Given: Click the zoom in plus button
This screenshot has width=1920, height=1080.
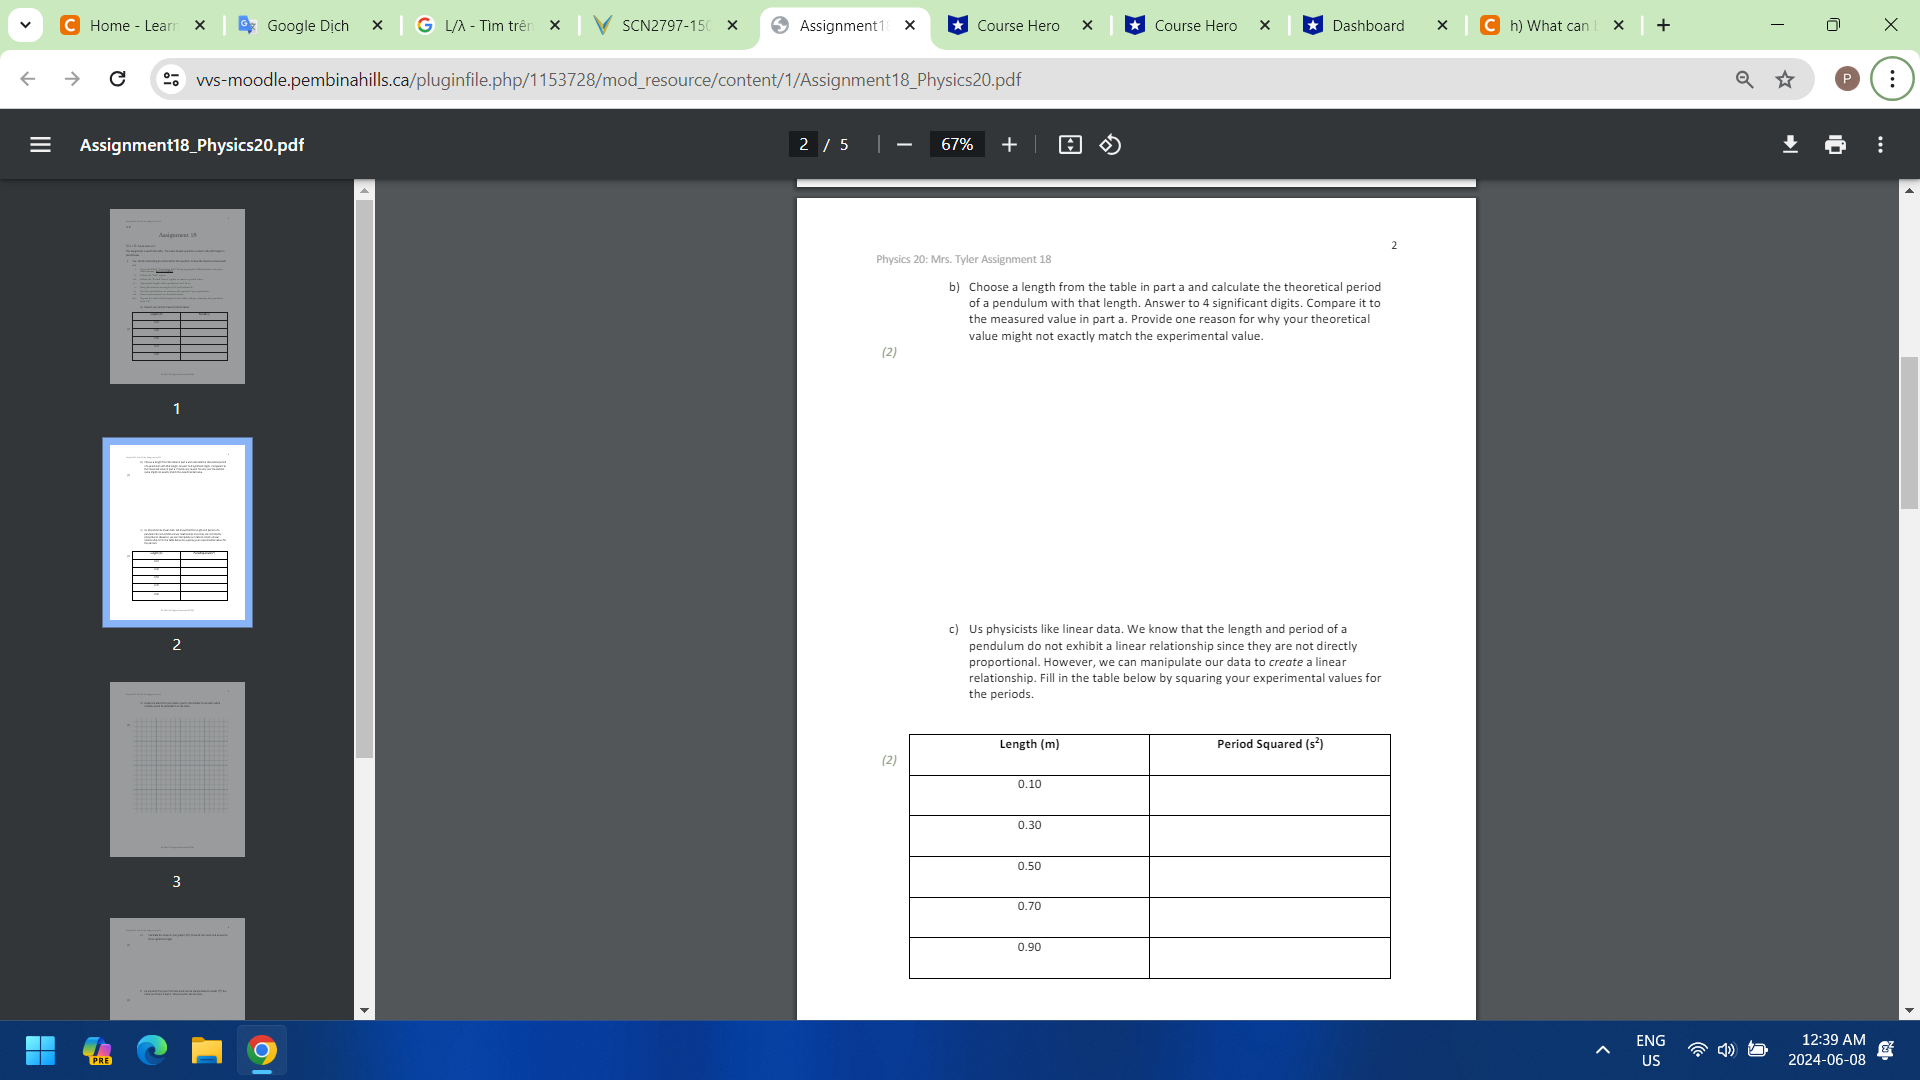Looking at the screenshot, I should [x=1009, y=145].
